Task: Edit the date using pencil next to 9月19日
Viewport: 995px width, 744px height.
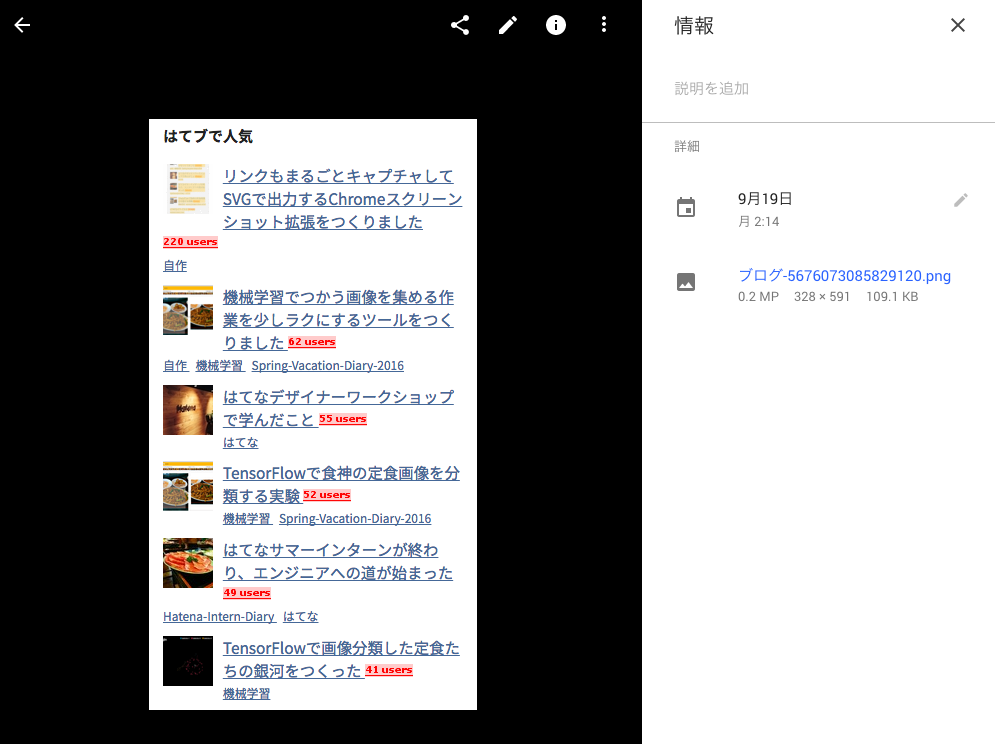Action: [x=961, y=201]
